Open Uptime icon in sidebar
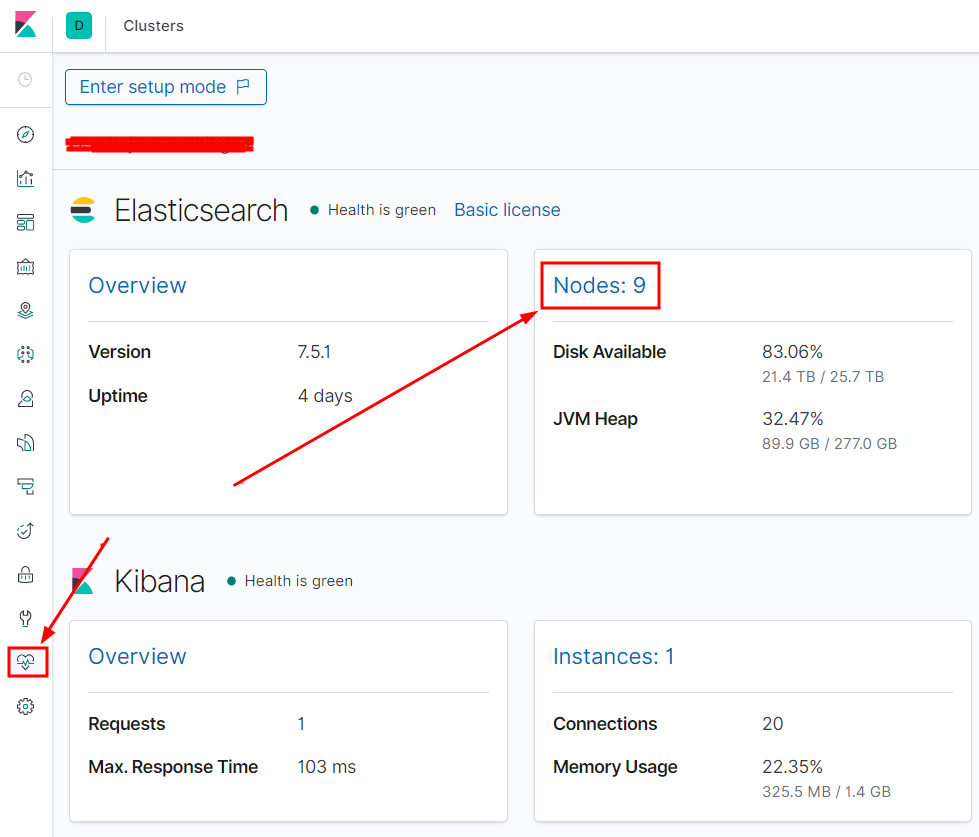The height and width of the screenshot is (837, 979). point(25,531)
